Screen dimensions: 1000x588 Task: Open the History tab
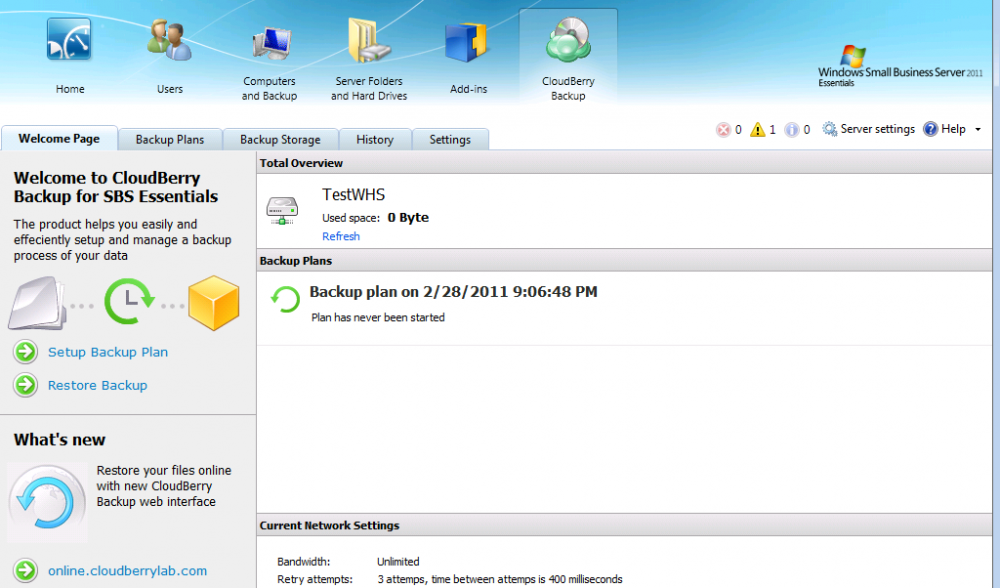[375, 140]
